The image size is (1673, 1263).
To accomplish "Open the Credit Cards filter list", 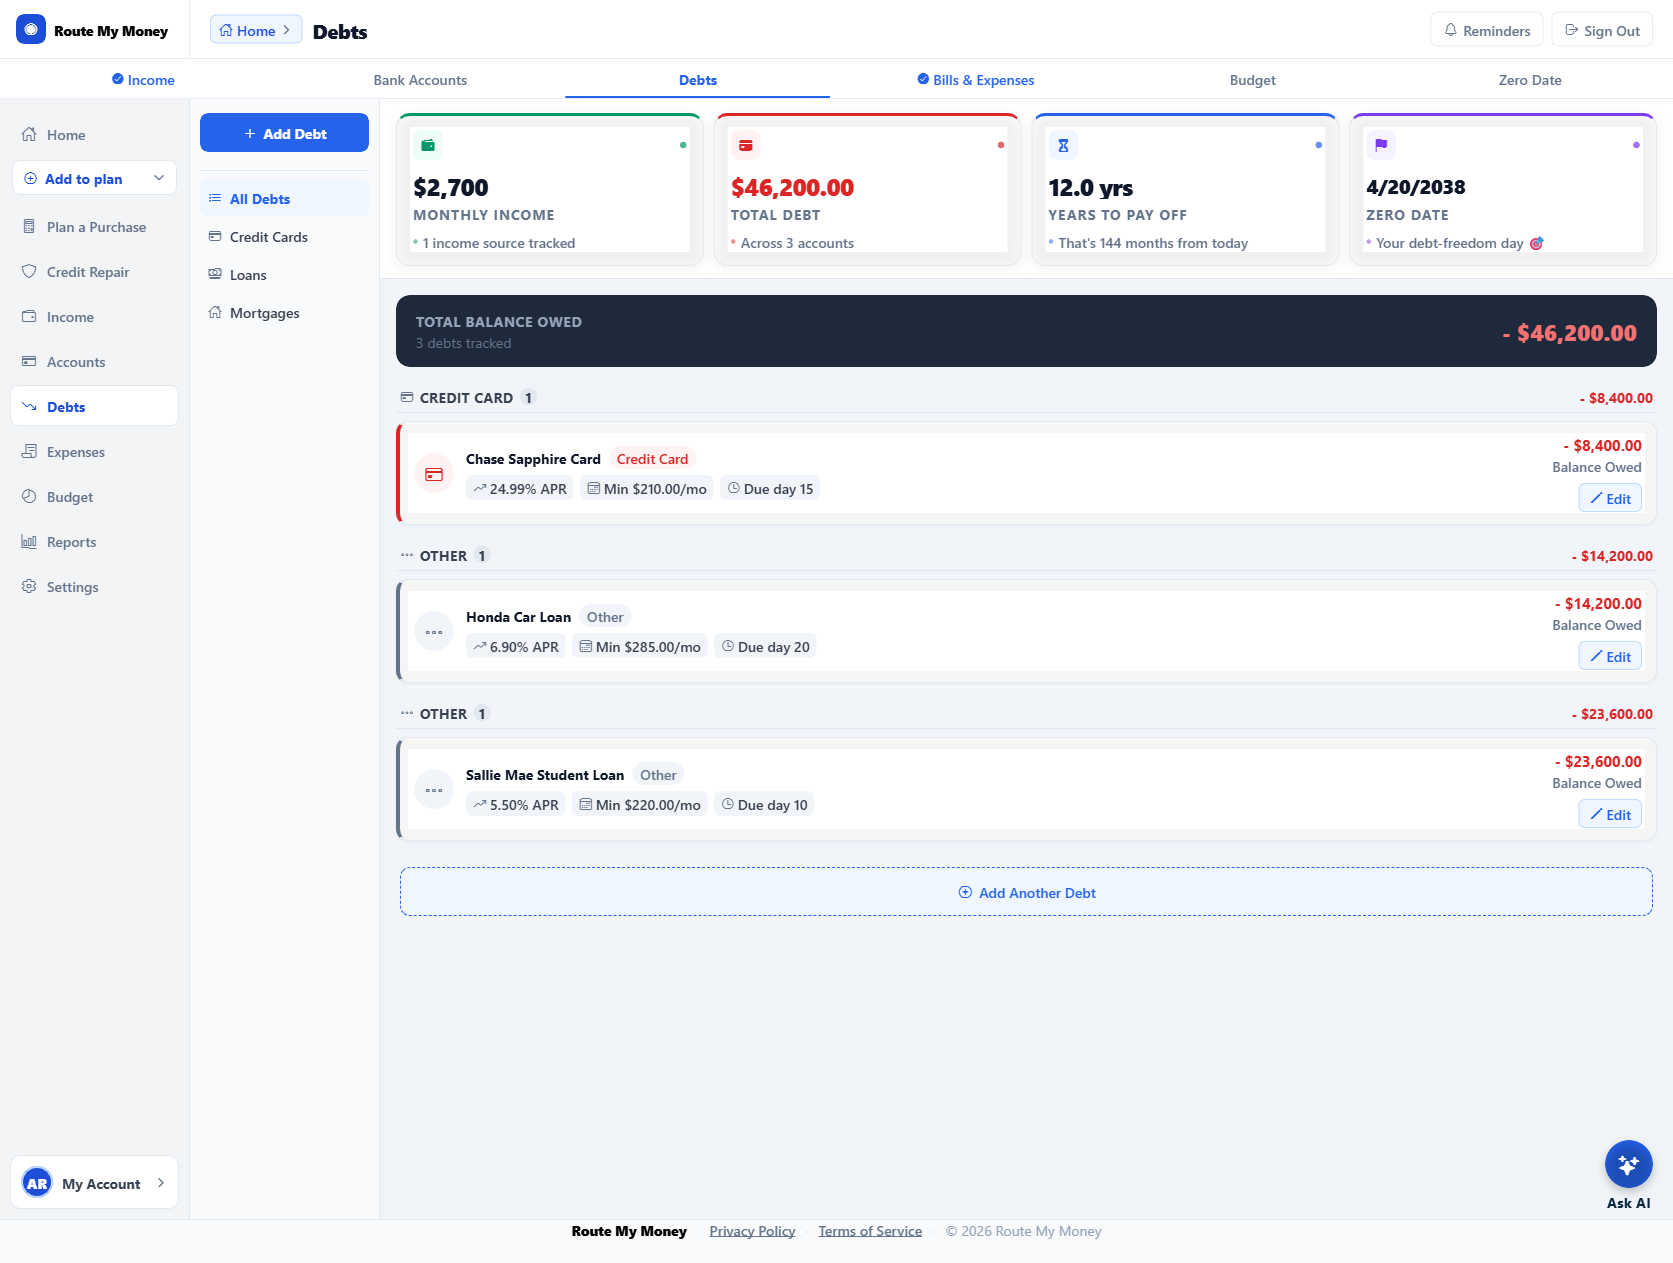I will (268, 236).
